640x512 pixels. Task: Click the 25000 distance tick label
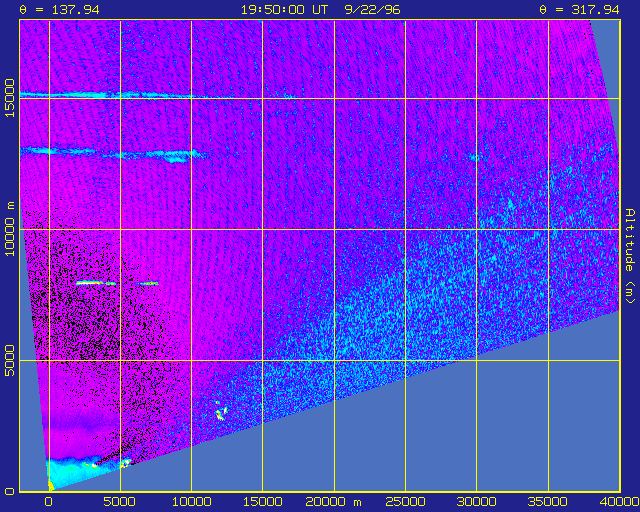(x=405, y=502)
